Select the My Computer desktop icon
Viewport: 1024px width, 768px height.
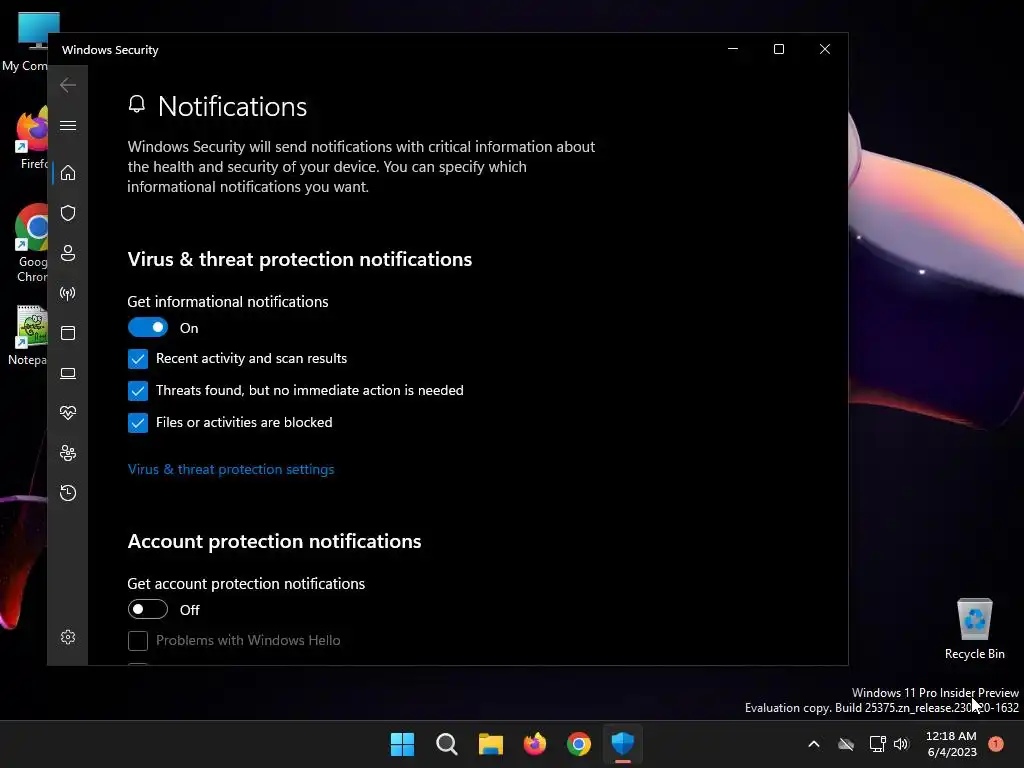(x=25, y=42)
